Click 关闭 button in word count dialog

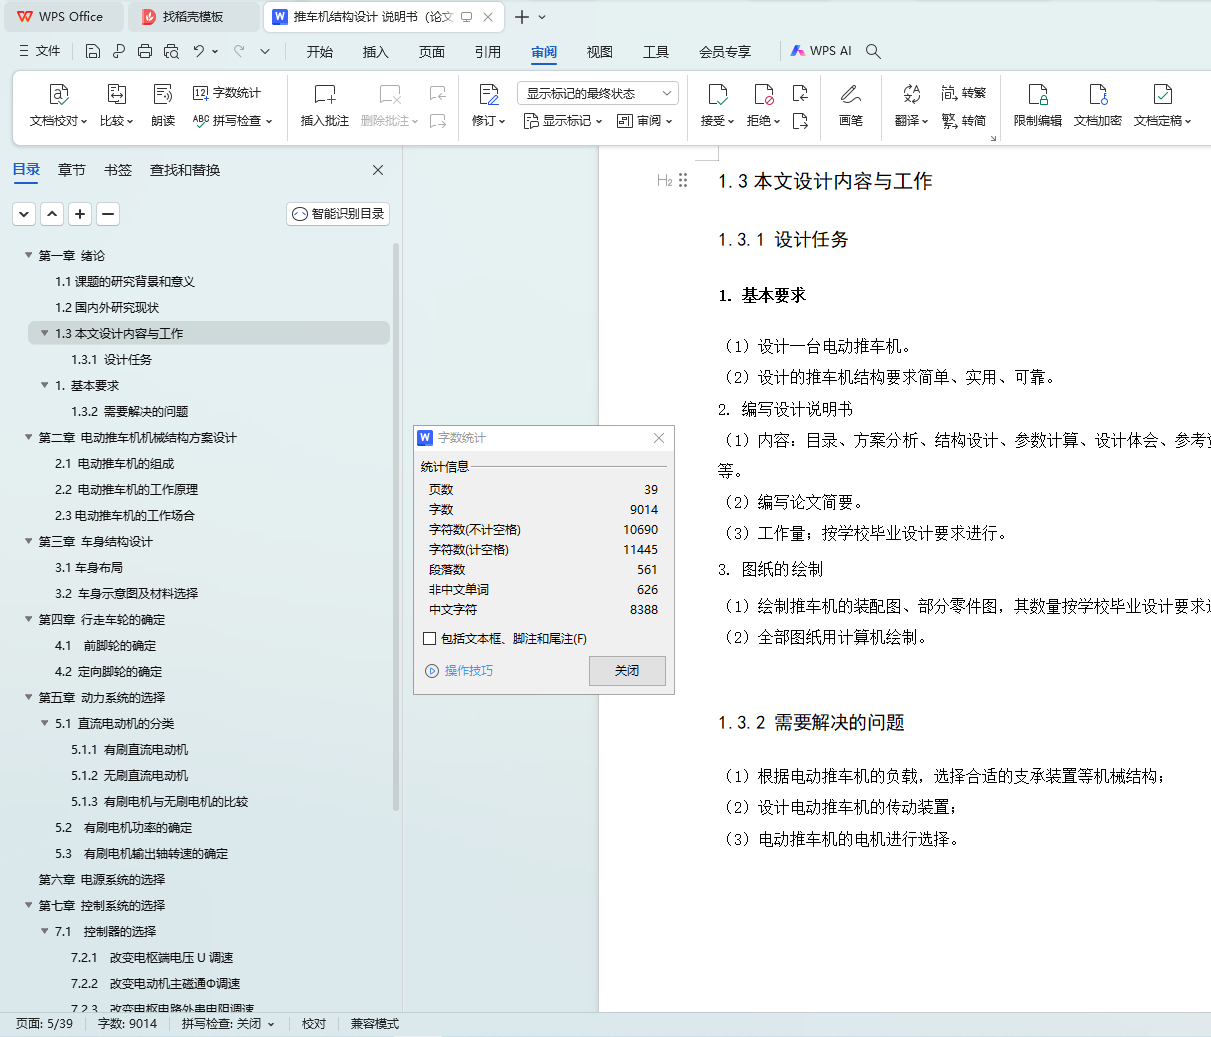tap(627, 671)
